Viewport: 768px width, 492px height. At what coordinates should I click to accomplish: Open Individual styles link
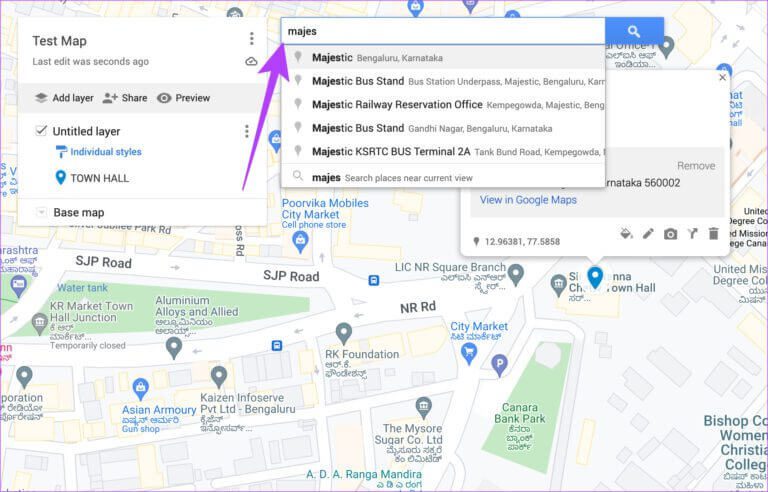(x=106, y=152)
